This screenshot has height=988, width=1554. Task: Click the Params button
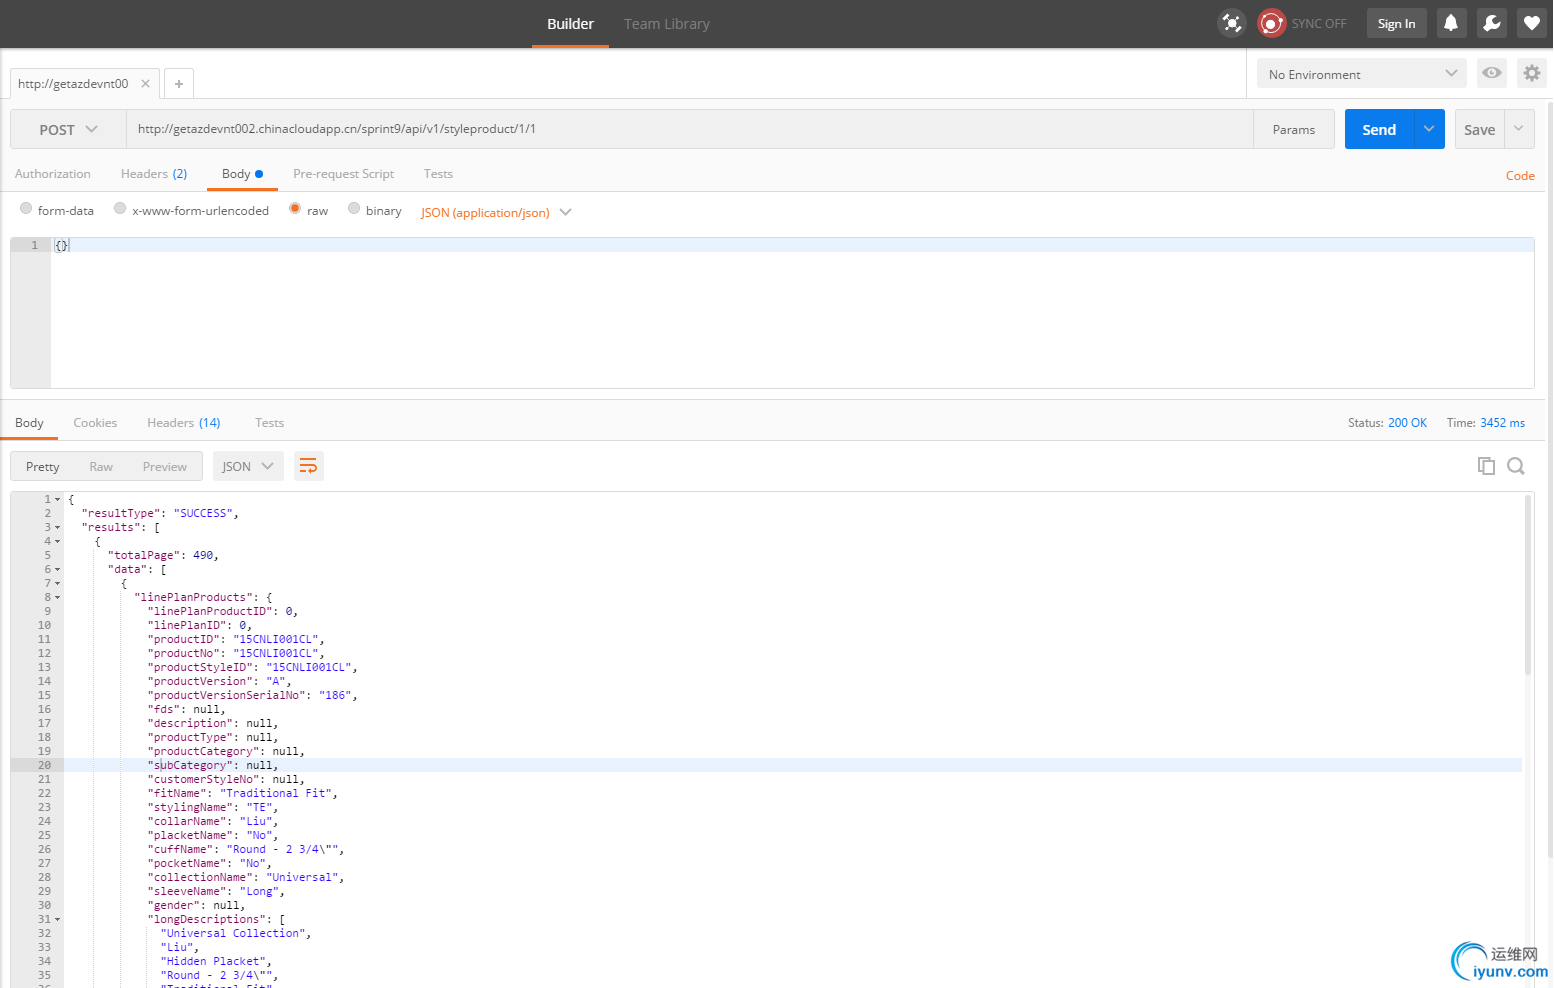click(x=1294, y=129)
